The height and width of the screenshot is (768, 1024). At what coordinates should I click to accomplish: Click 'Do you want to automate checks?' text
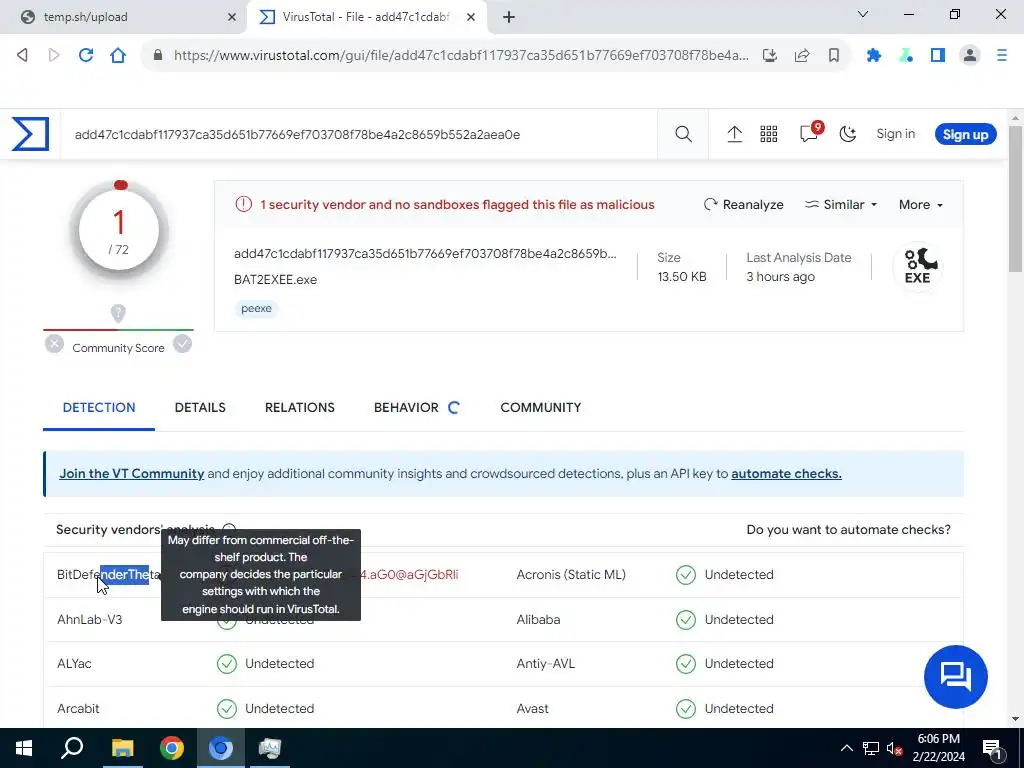pyautogui.click(x=848, y=530)
